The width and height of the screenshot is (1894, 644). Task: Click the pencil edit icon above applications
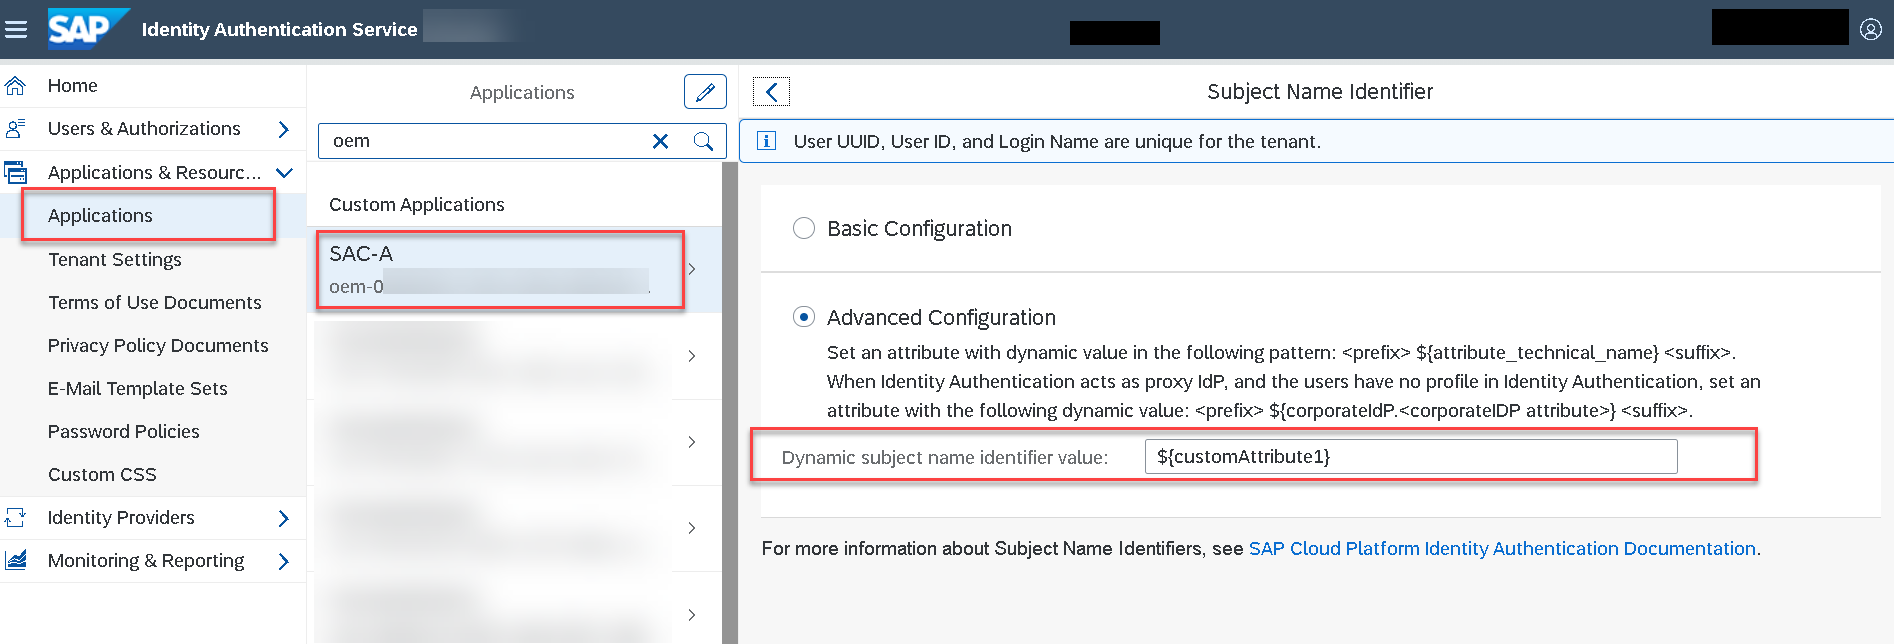tap(705, 92)
